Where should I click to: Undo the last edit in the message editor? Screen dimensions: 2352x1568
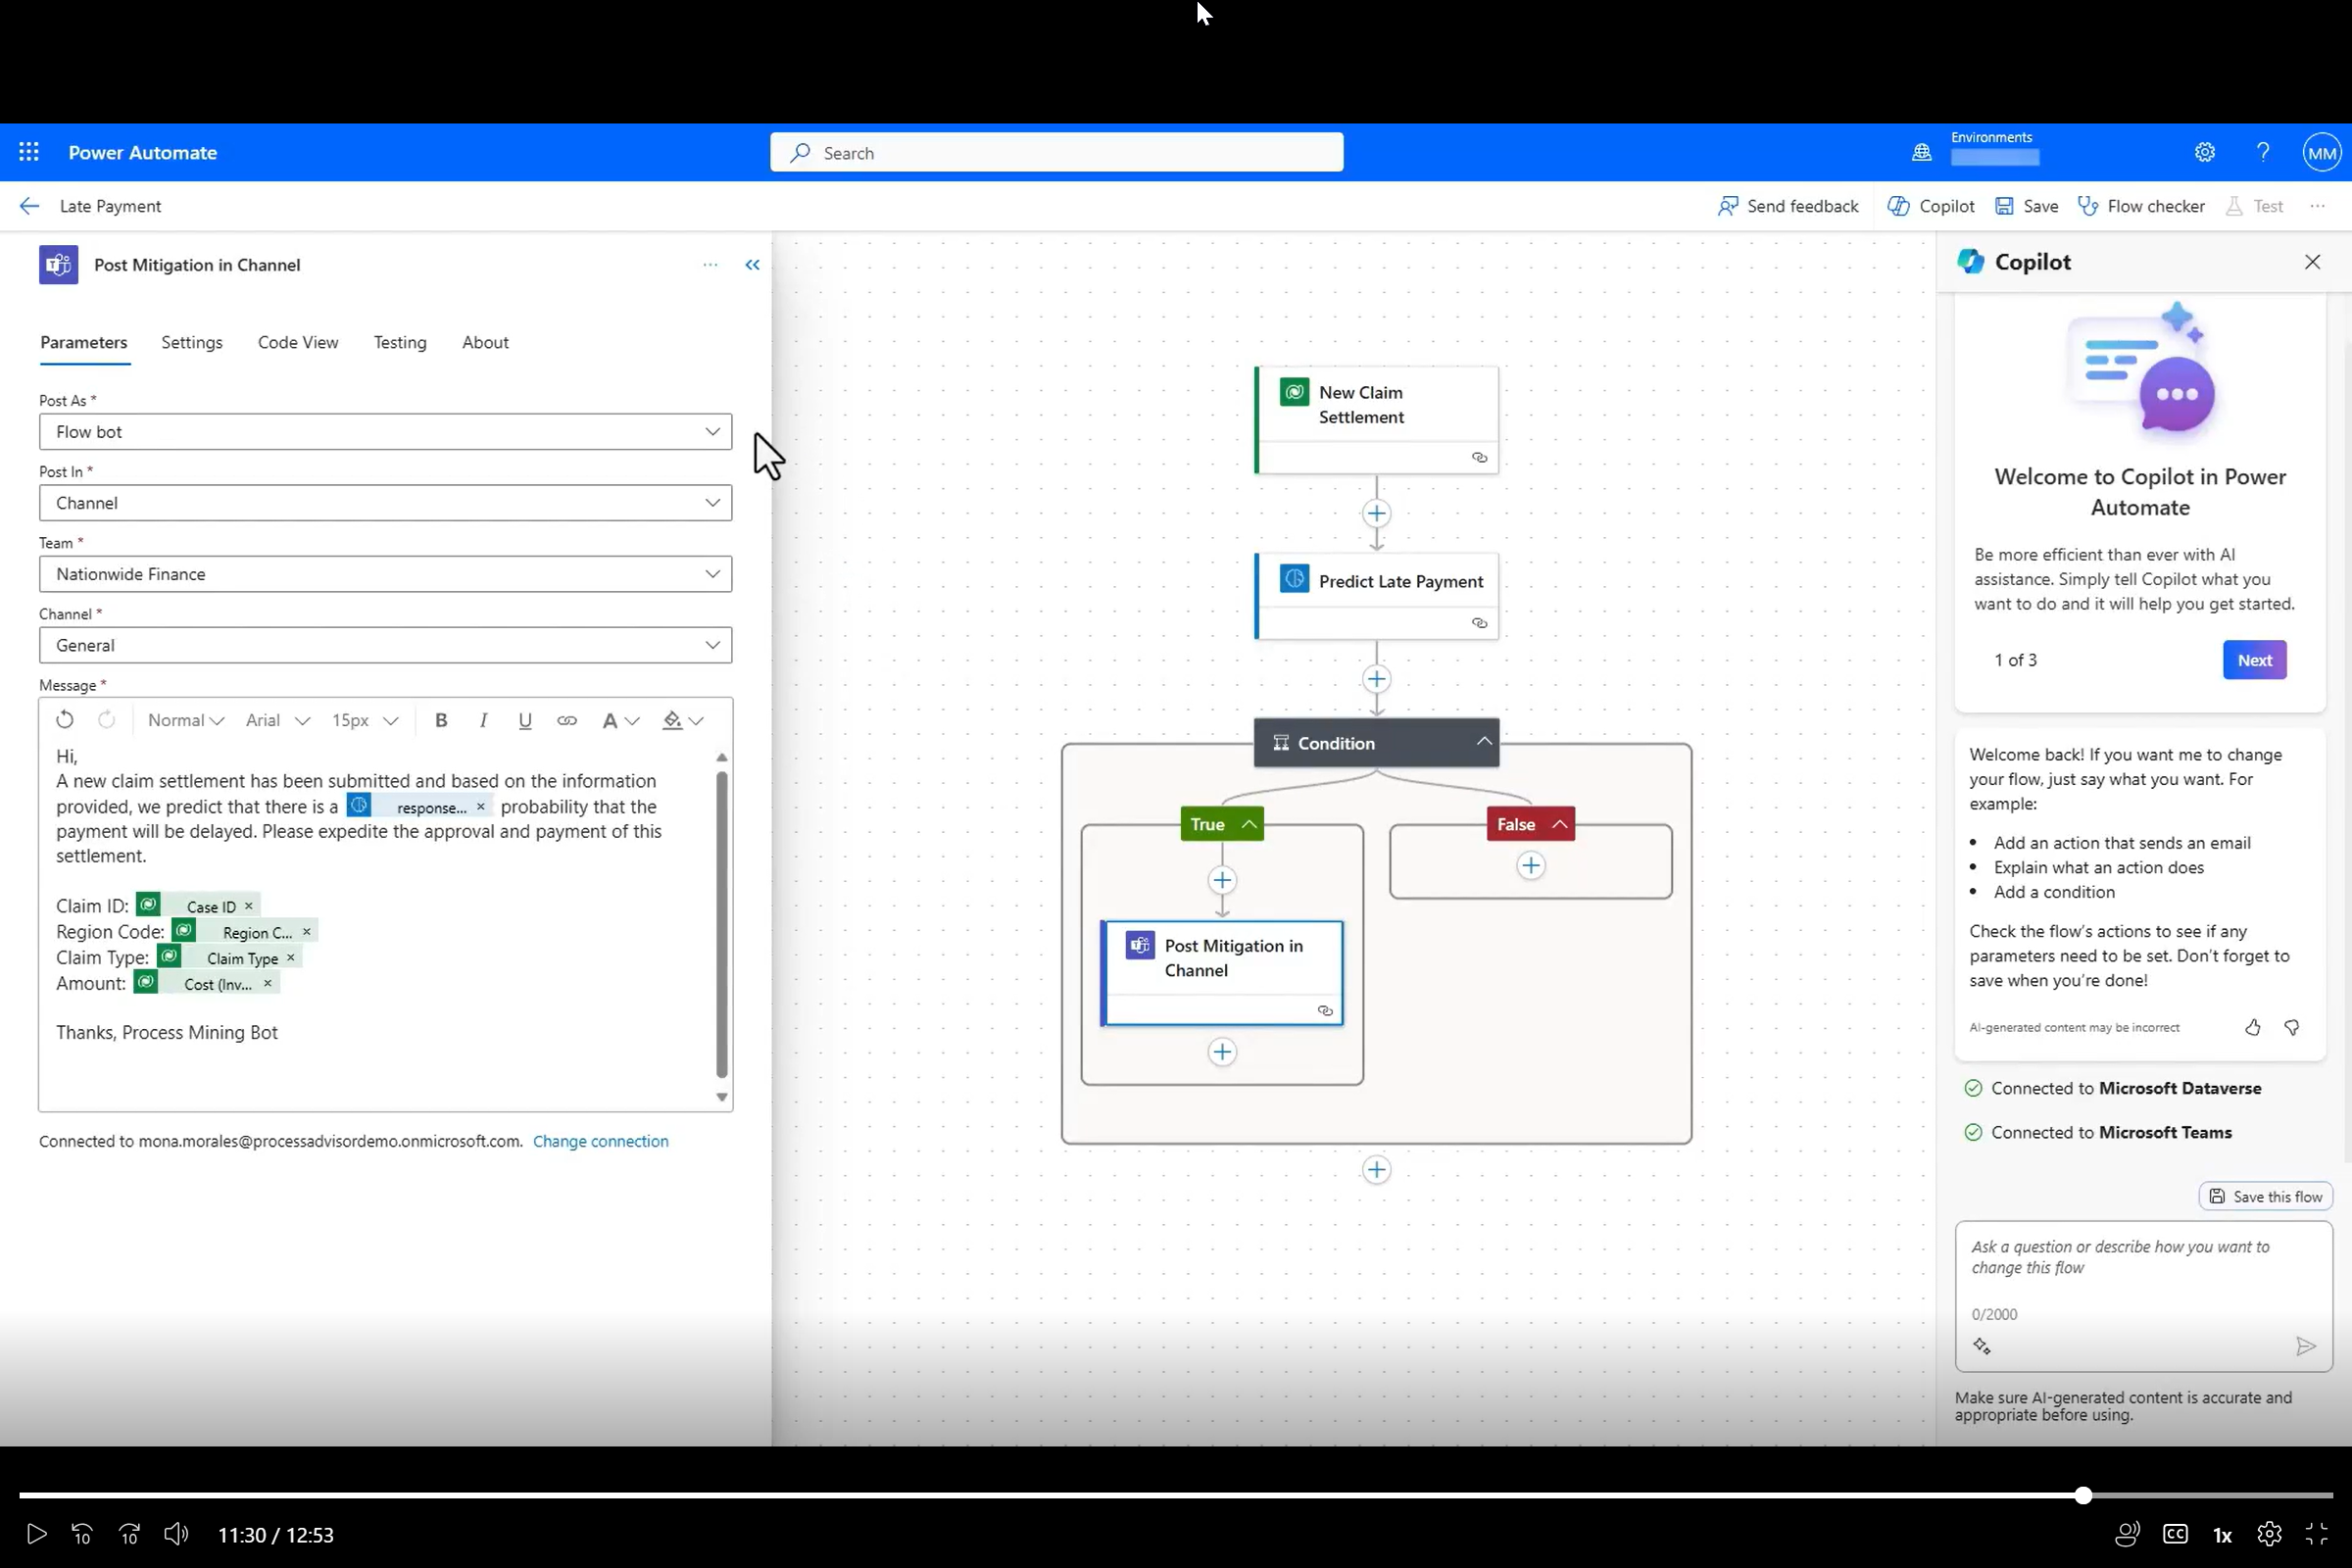point(64,720)
